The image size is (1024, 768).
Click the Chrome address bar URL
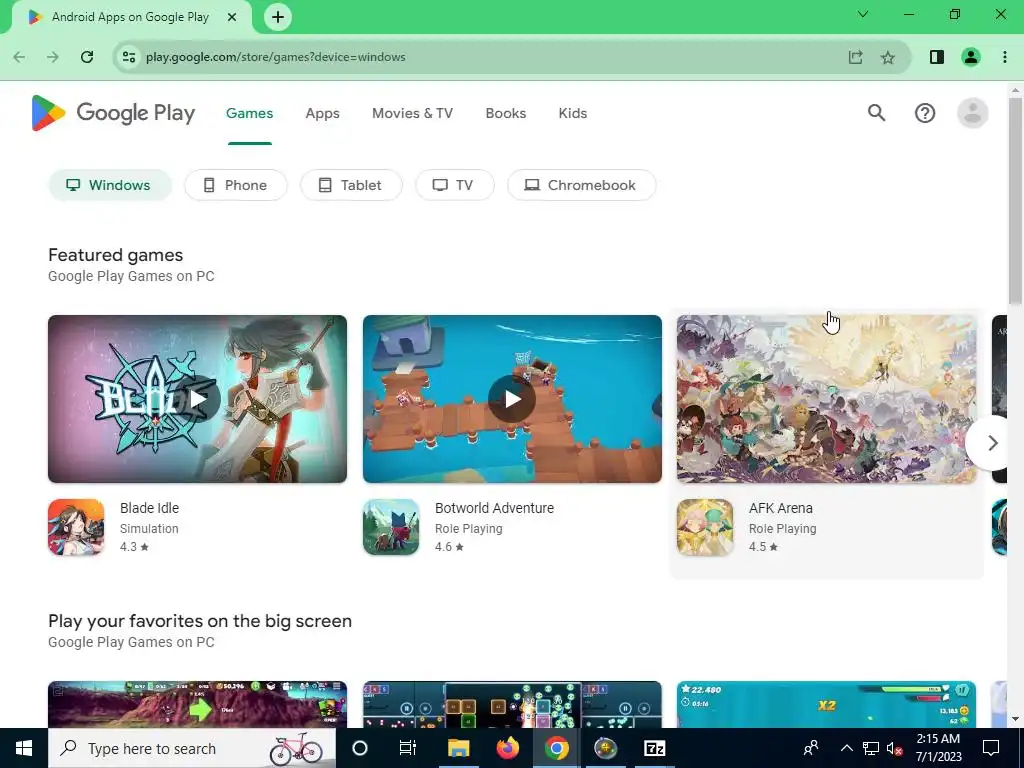276,57
